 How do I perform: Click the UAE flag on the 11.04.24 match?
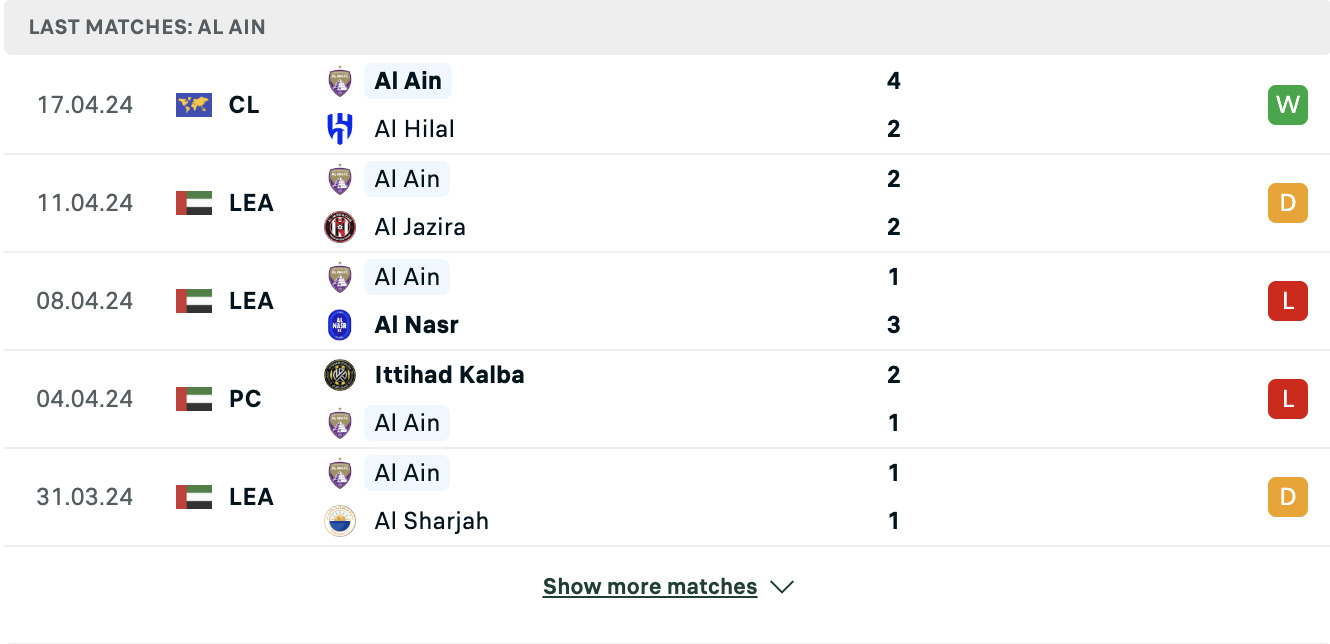tap(194, 203)
